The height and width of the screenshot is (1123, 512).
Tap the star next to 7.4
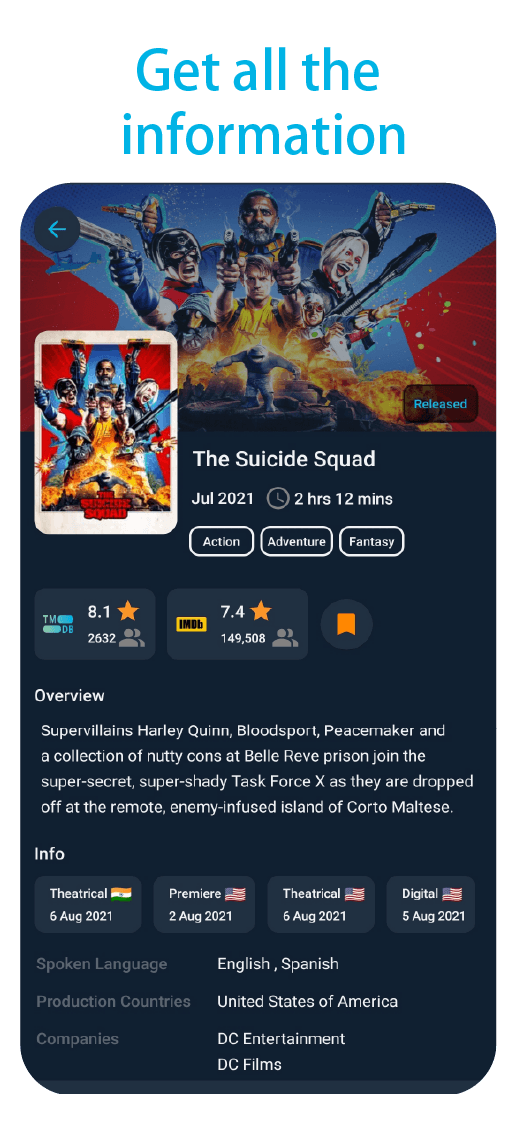tap(261, 612)
